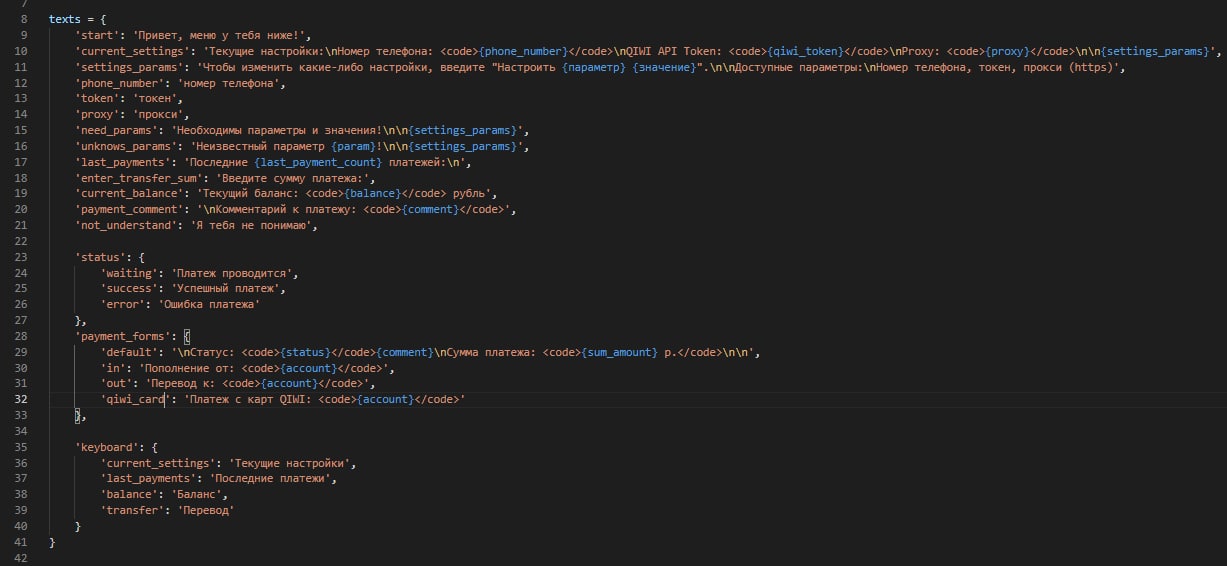The width and height of the screenshot is (1227, 566).
Task: Select the 'start' key
Action: [x=98, y=35]
